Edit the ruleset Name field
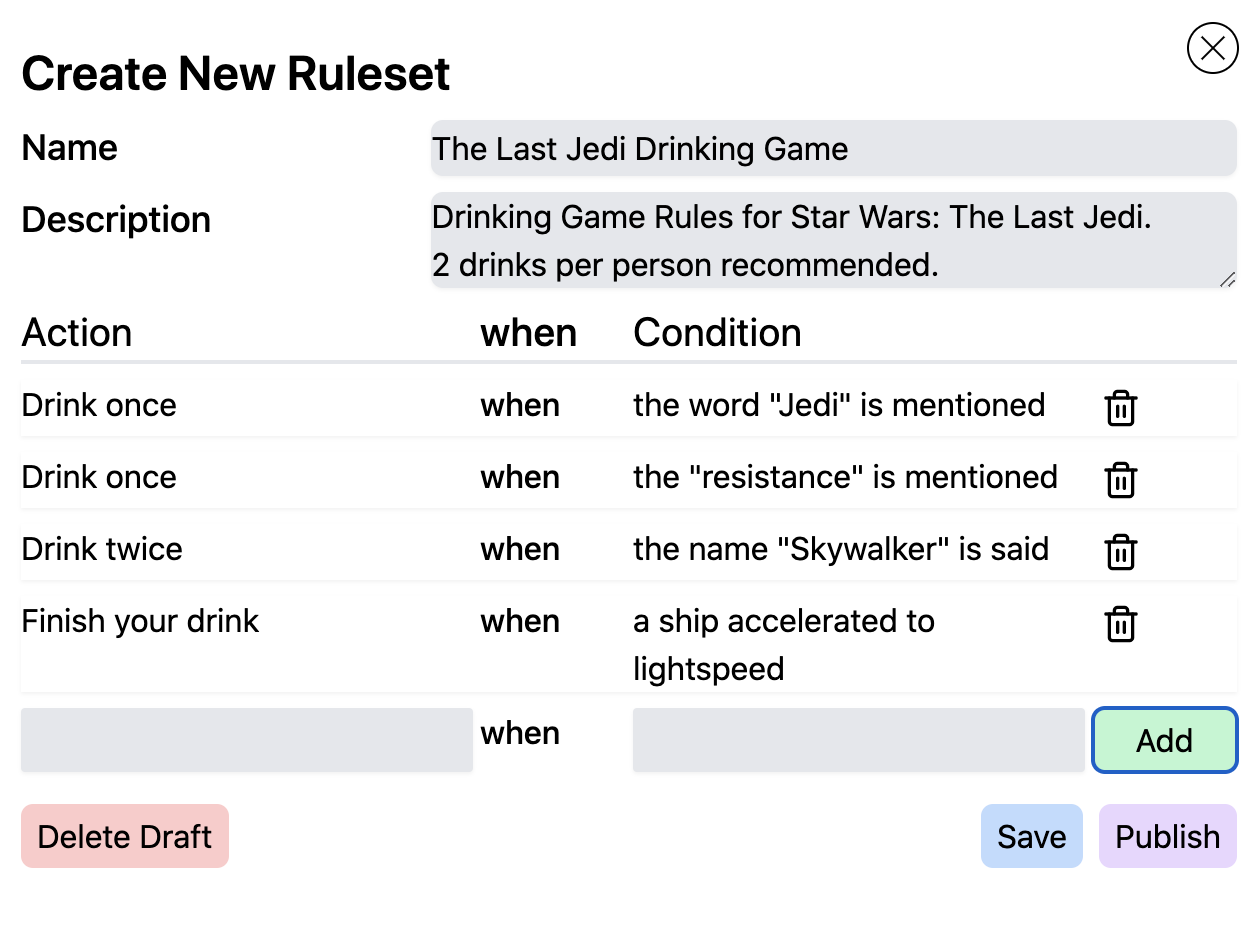 pyautogui.click(x=833, y=148)
